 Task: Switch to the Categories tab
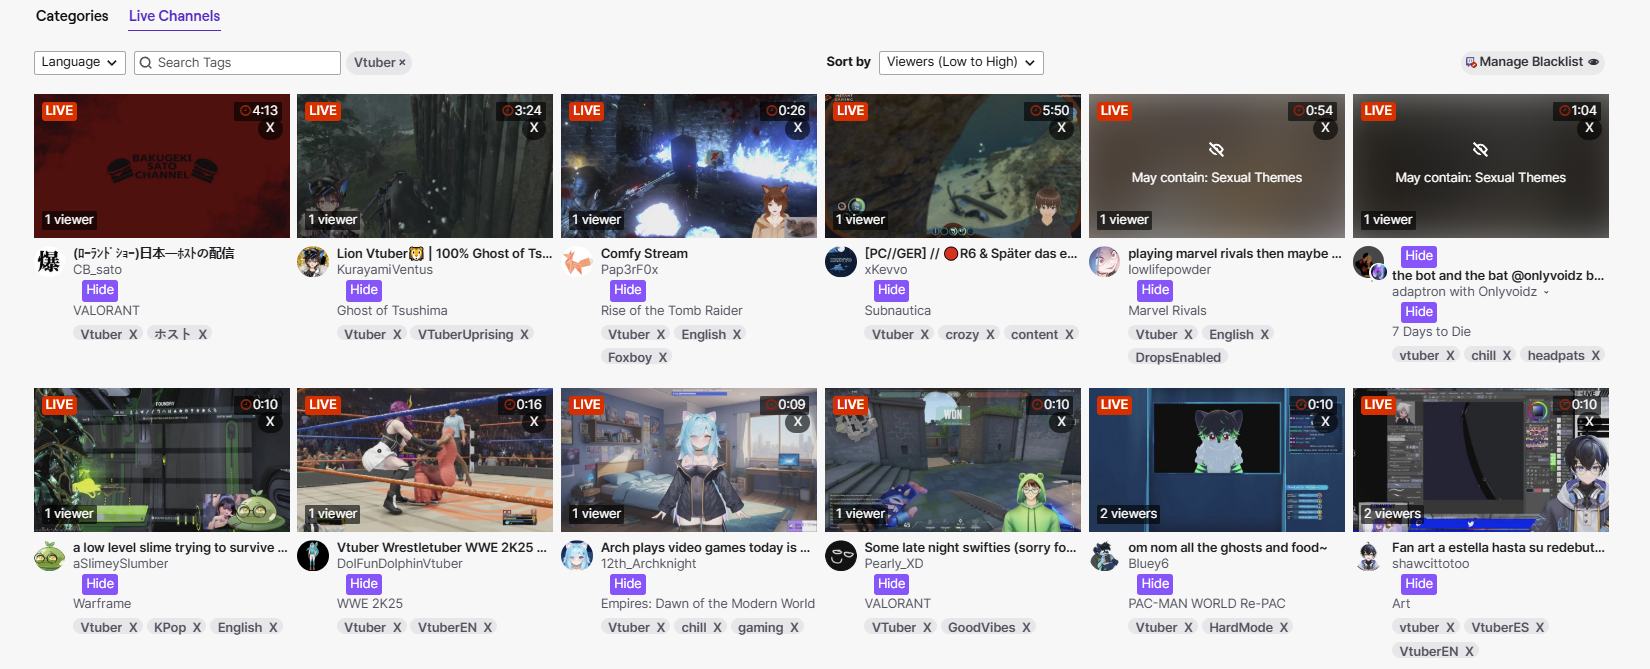tap(72, 16)
